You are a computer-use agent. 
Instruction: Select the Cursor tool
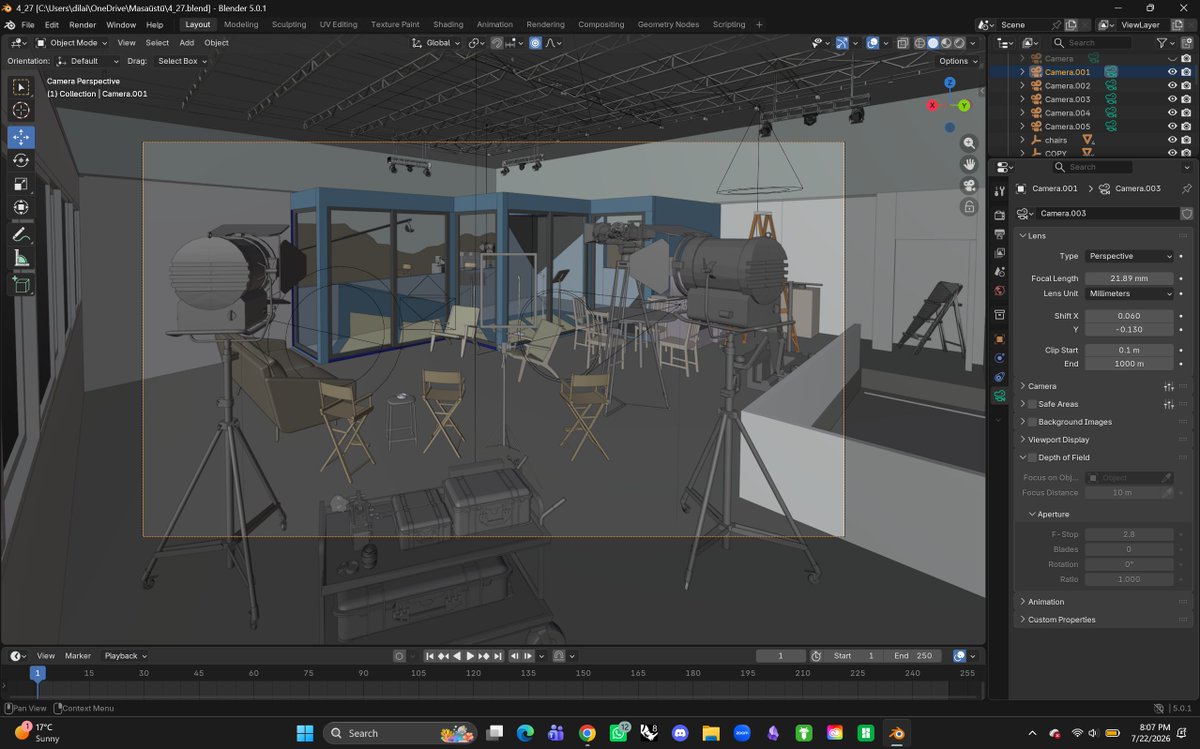pyautogui.click(x=21, y=110)
